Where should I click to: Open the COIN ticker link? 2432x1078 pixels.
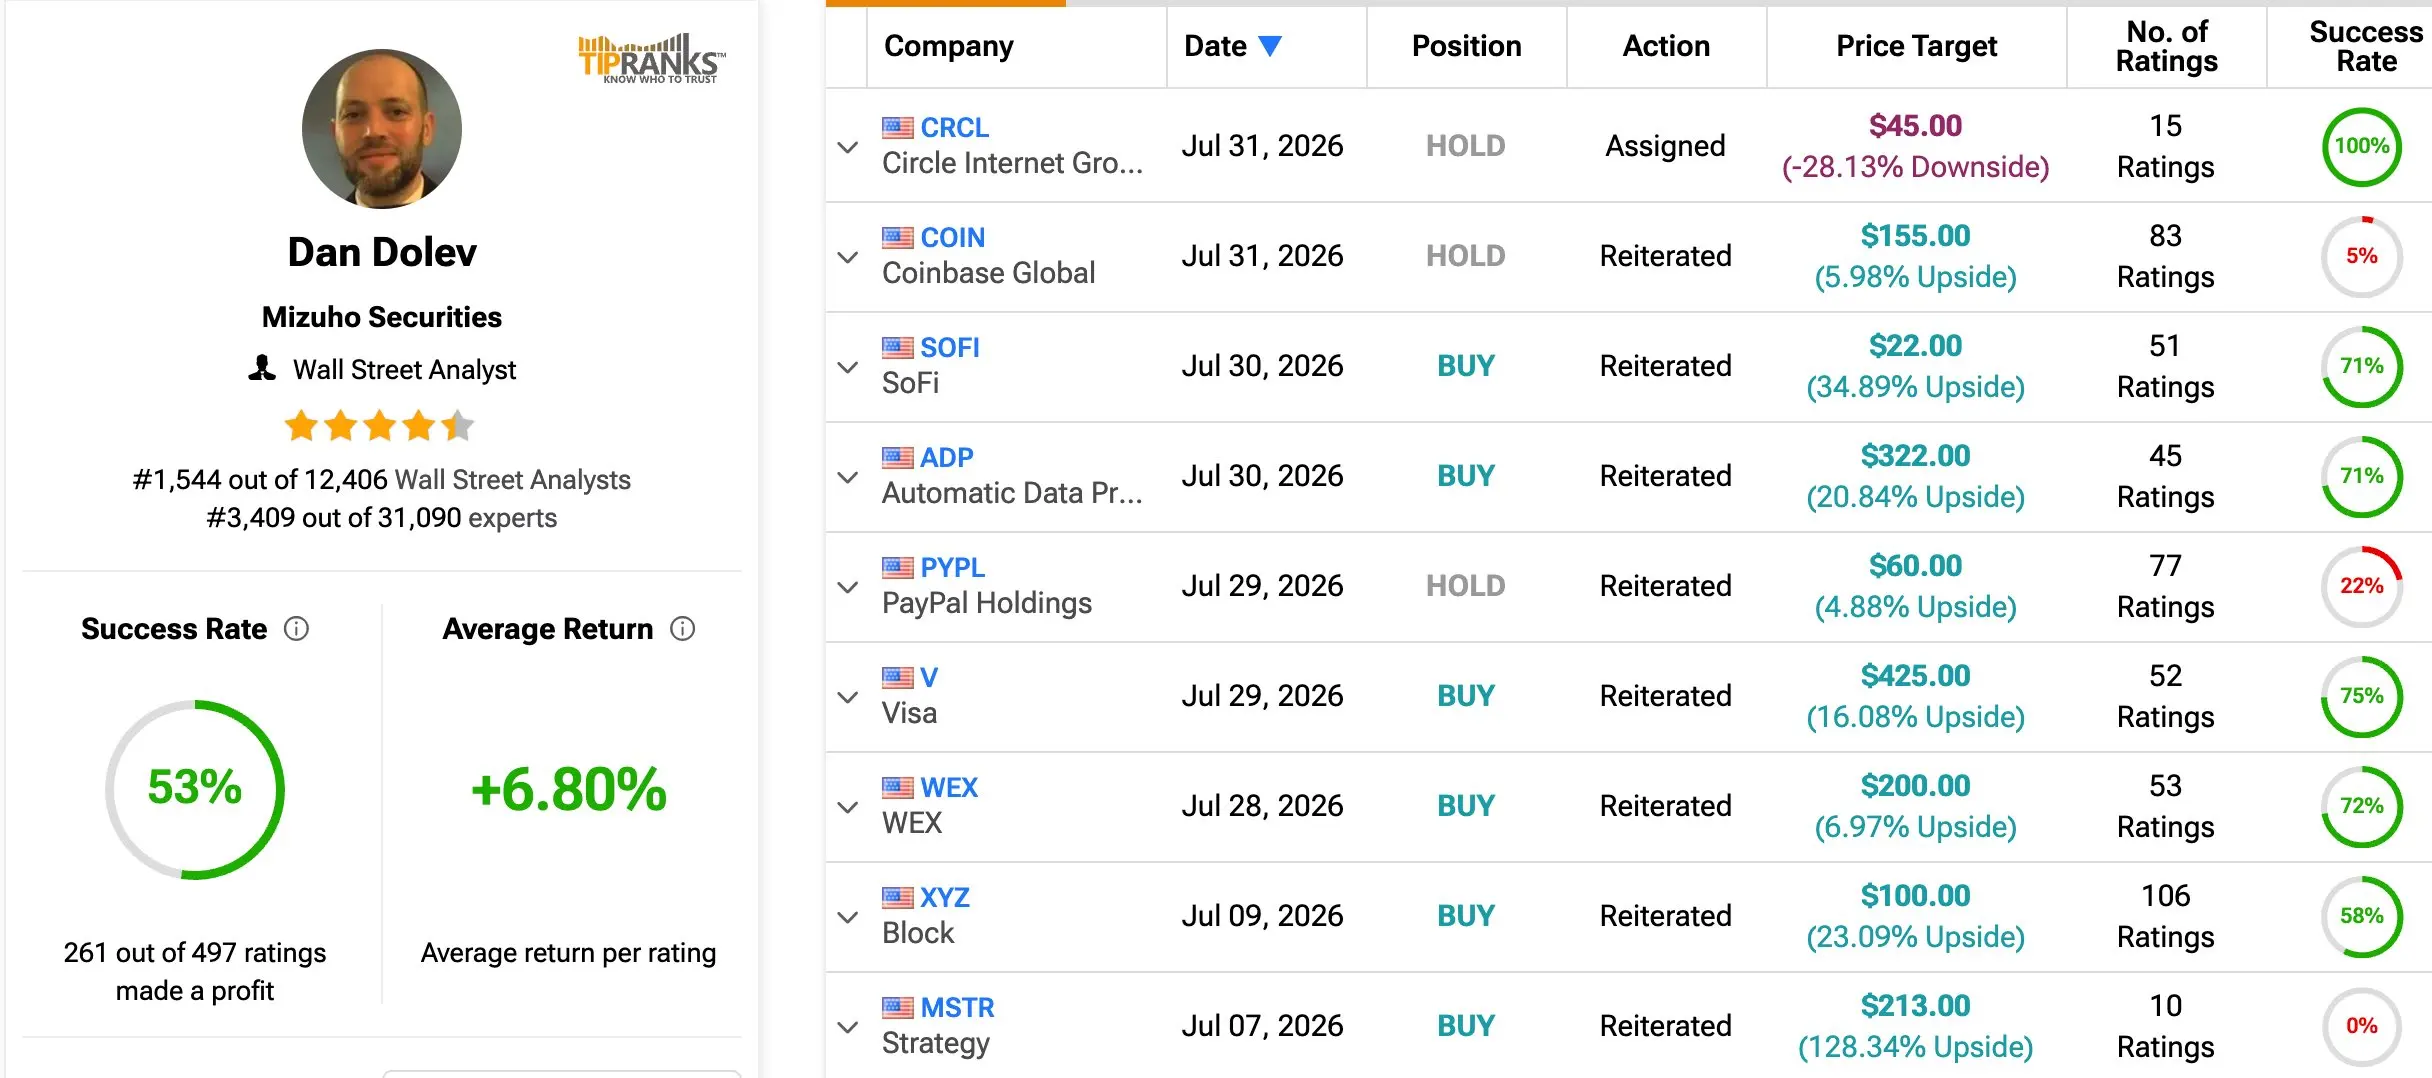coord(952,238)
